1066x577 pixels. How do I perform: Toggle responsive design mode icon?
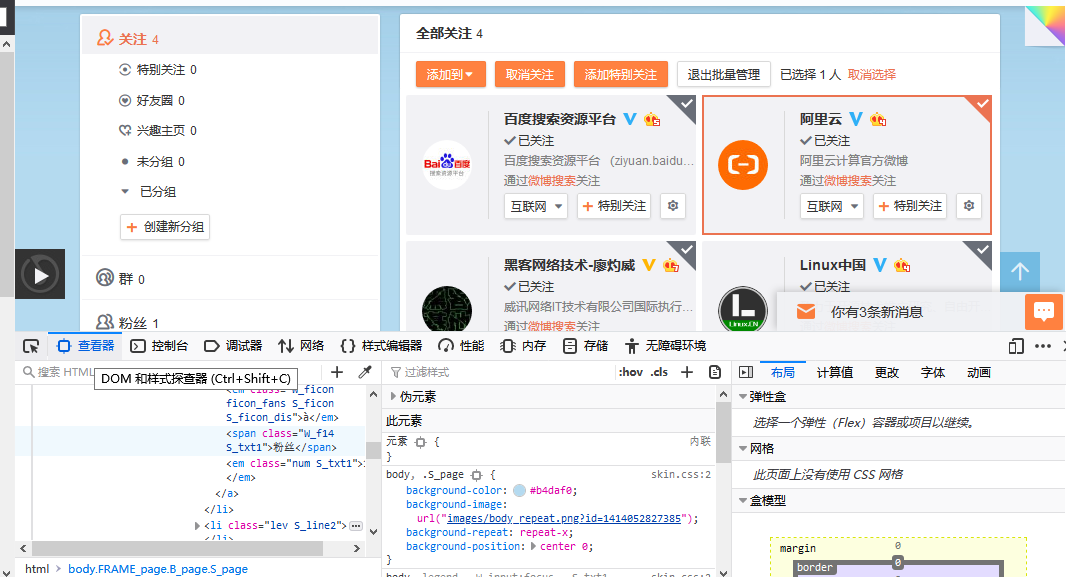pyautogui.click(x=1016, y=346)
